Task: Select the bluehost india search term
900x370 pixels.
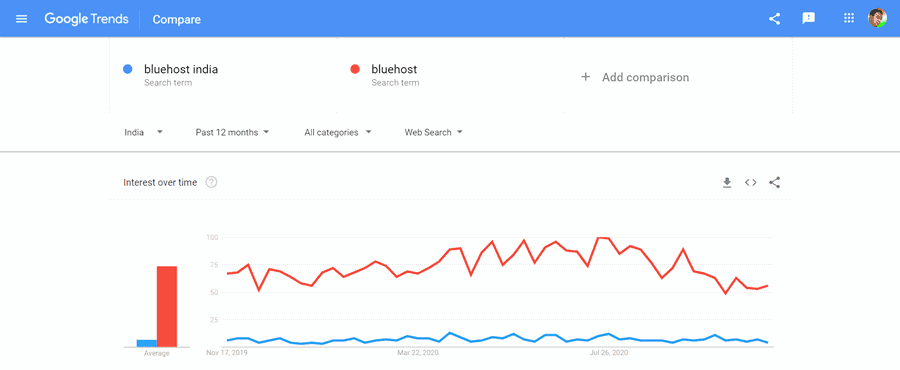Action: (181, 70)
